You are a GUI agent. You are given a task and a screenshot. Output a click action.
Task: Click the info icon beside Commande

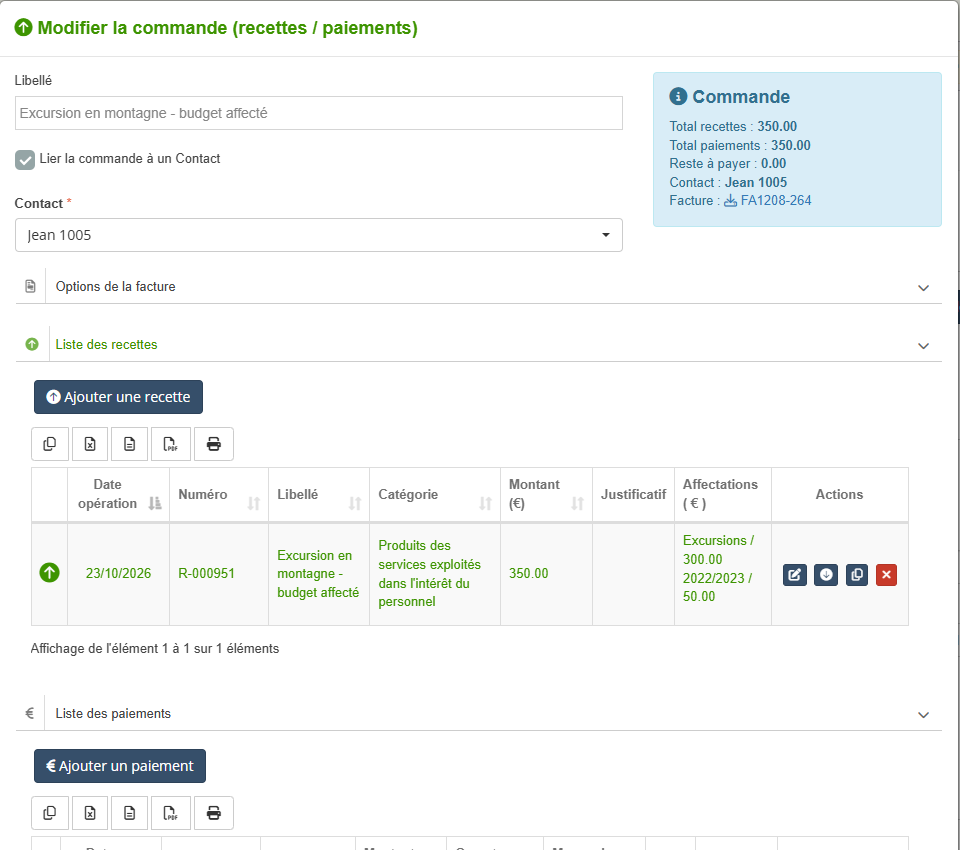678,96
